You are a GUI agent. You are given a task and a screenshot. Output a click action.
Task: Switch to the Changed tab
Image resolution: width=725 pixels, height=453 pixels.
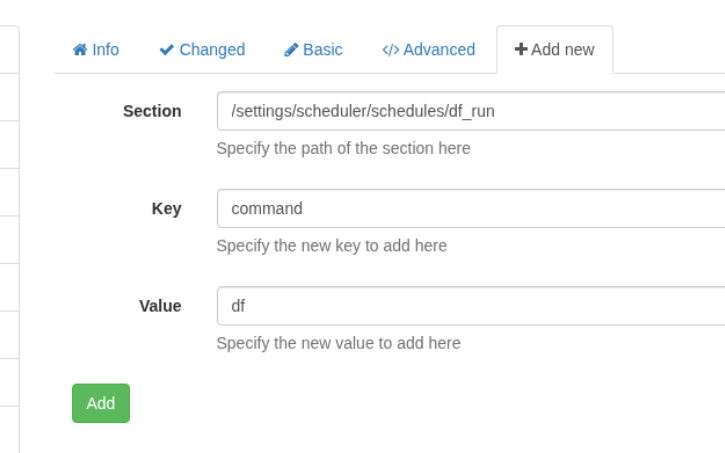[x=202, y=50]
